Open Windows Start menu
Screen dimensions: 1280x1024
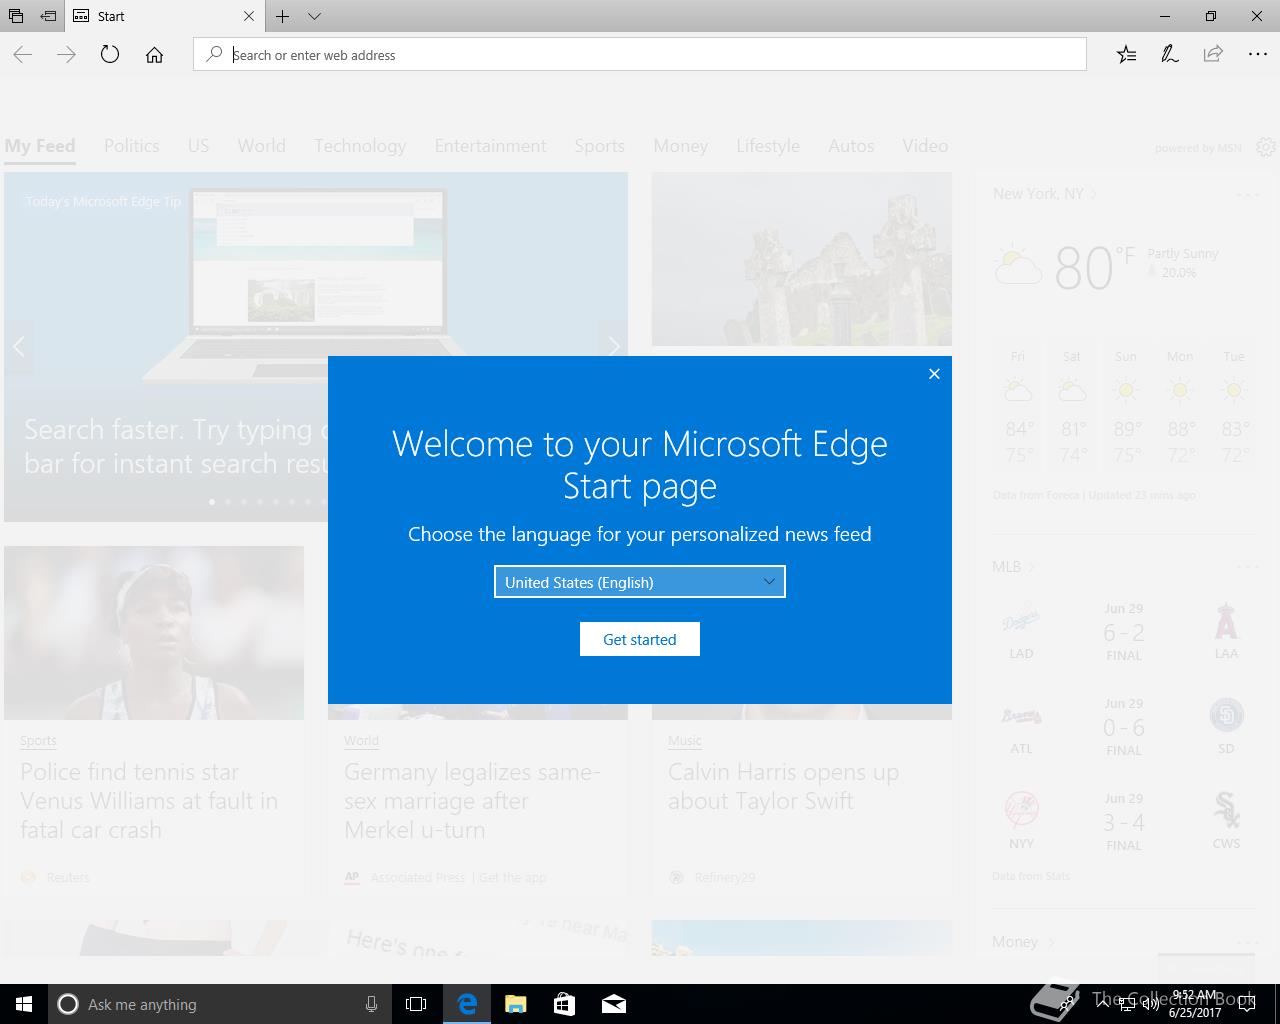24,1004
